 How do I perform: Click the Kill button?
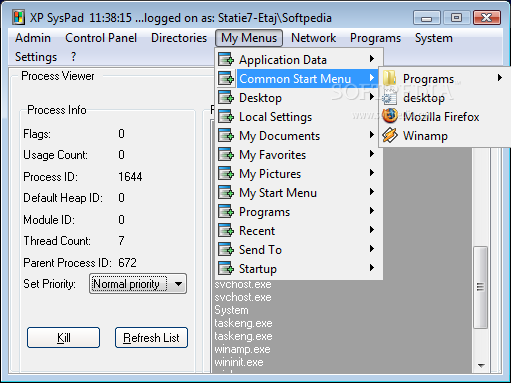[63, 337]
